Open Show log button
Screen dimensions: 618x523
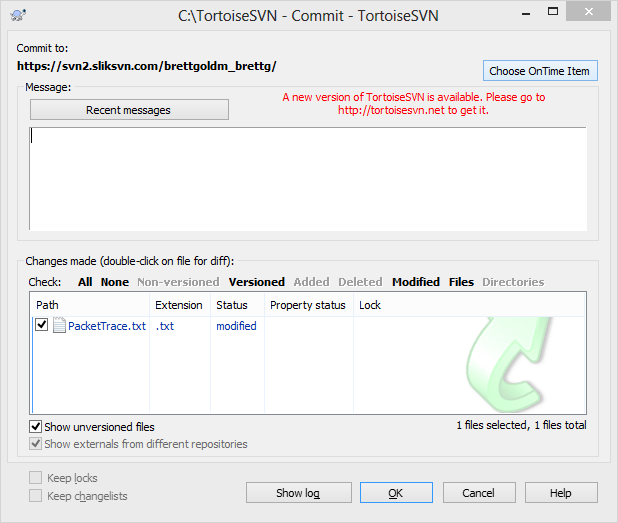299,493
